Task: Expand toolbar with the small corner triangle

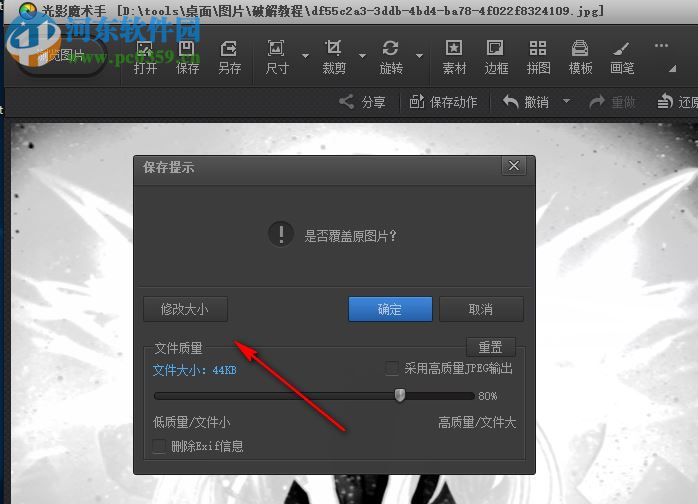Action: pos(673,69)
